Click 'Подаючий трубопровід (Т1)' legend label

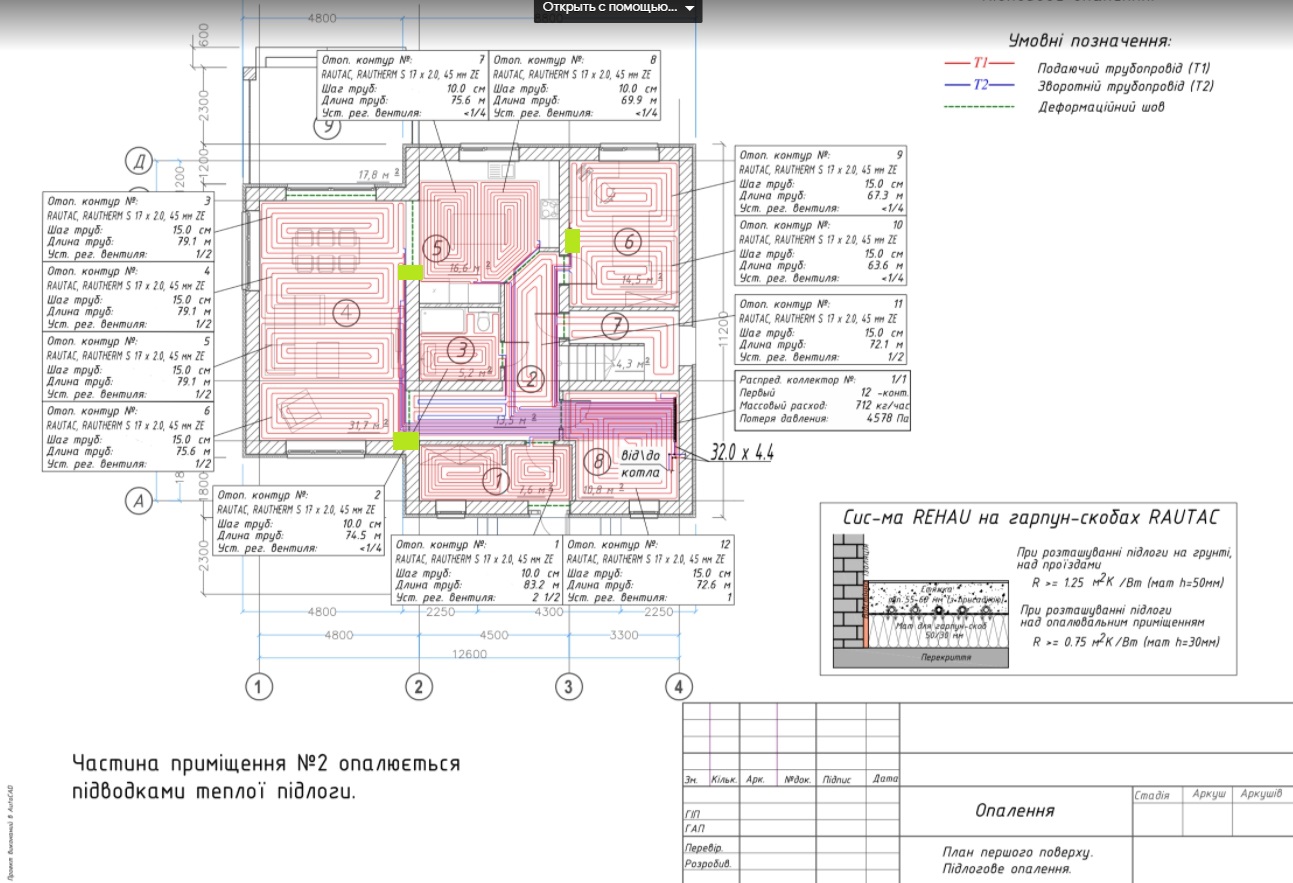click(1125, 68)
